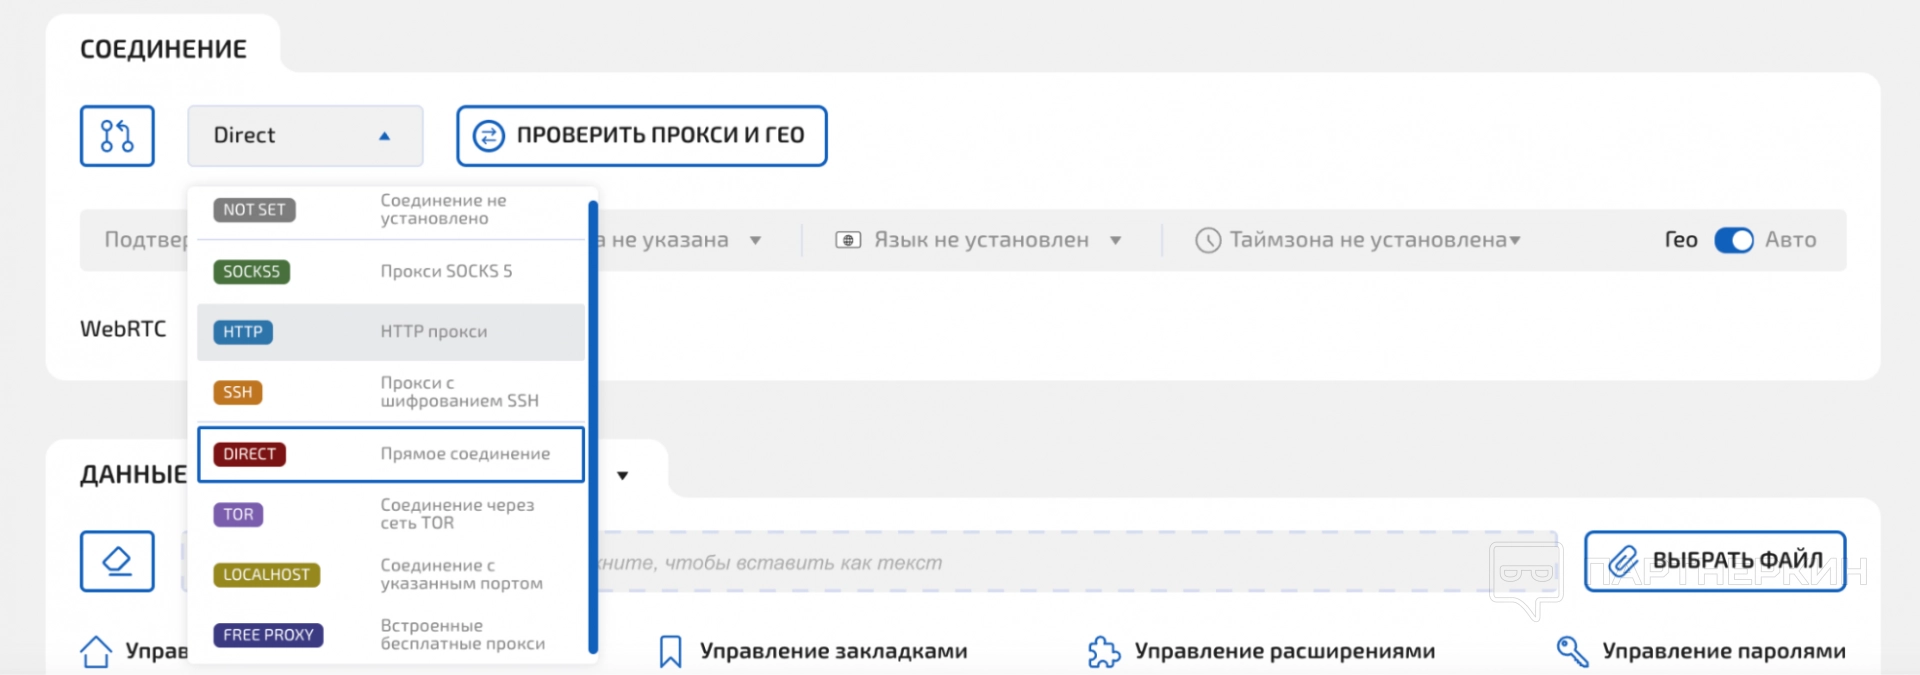The width and height of the screenshot is (1920, 675).
Task: Open the dropdown ending in не указана
Action: (x=755, y=240)
